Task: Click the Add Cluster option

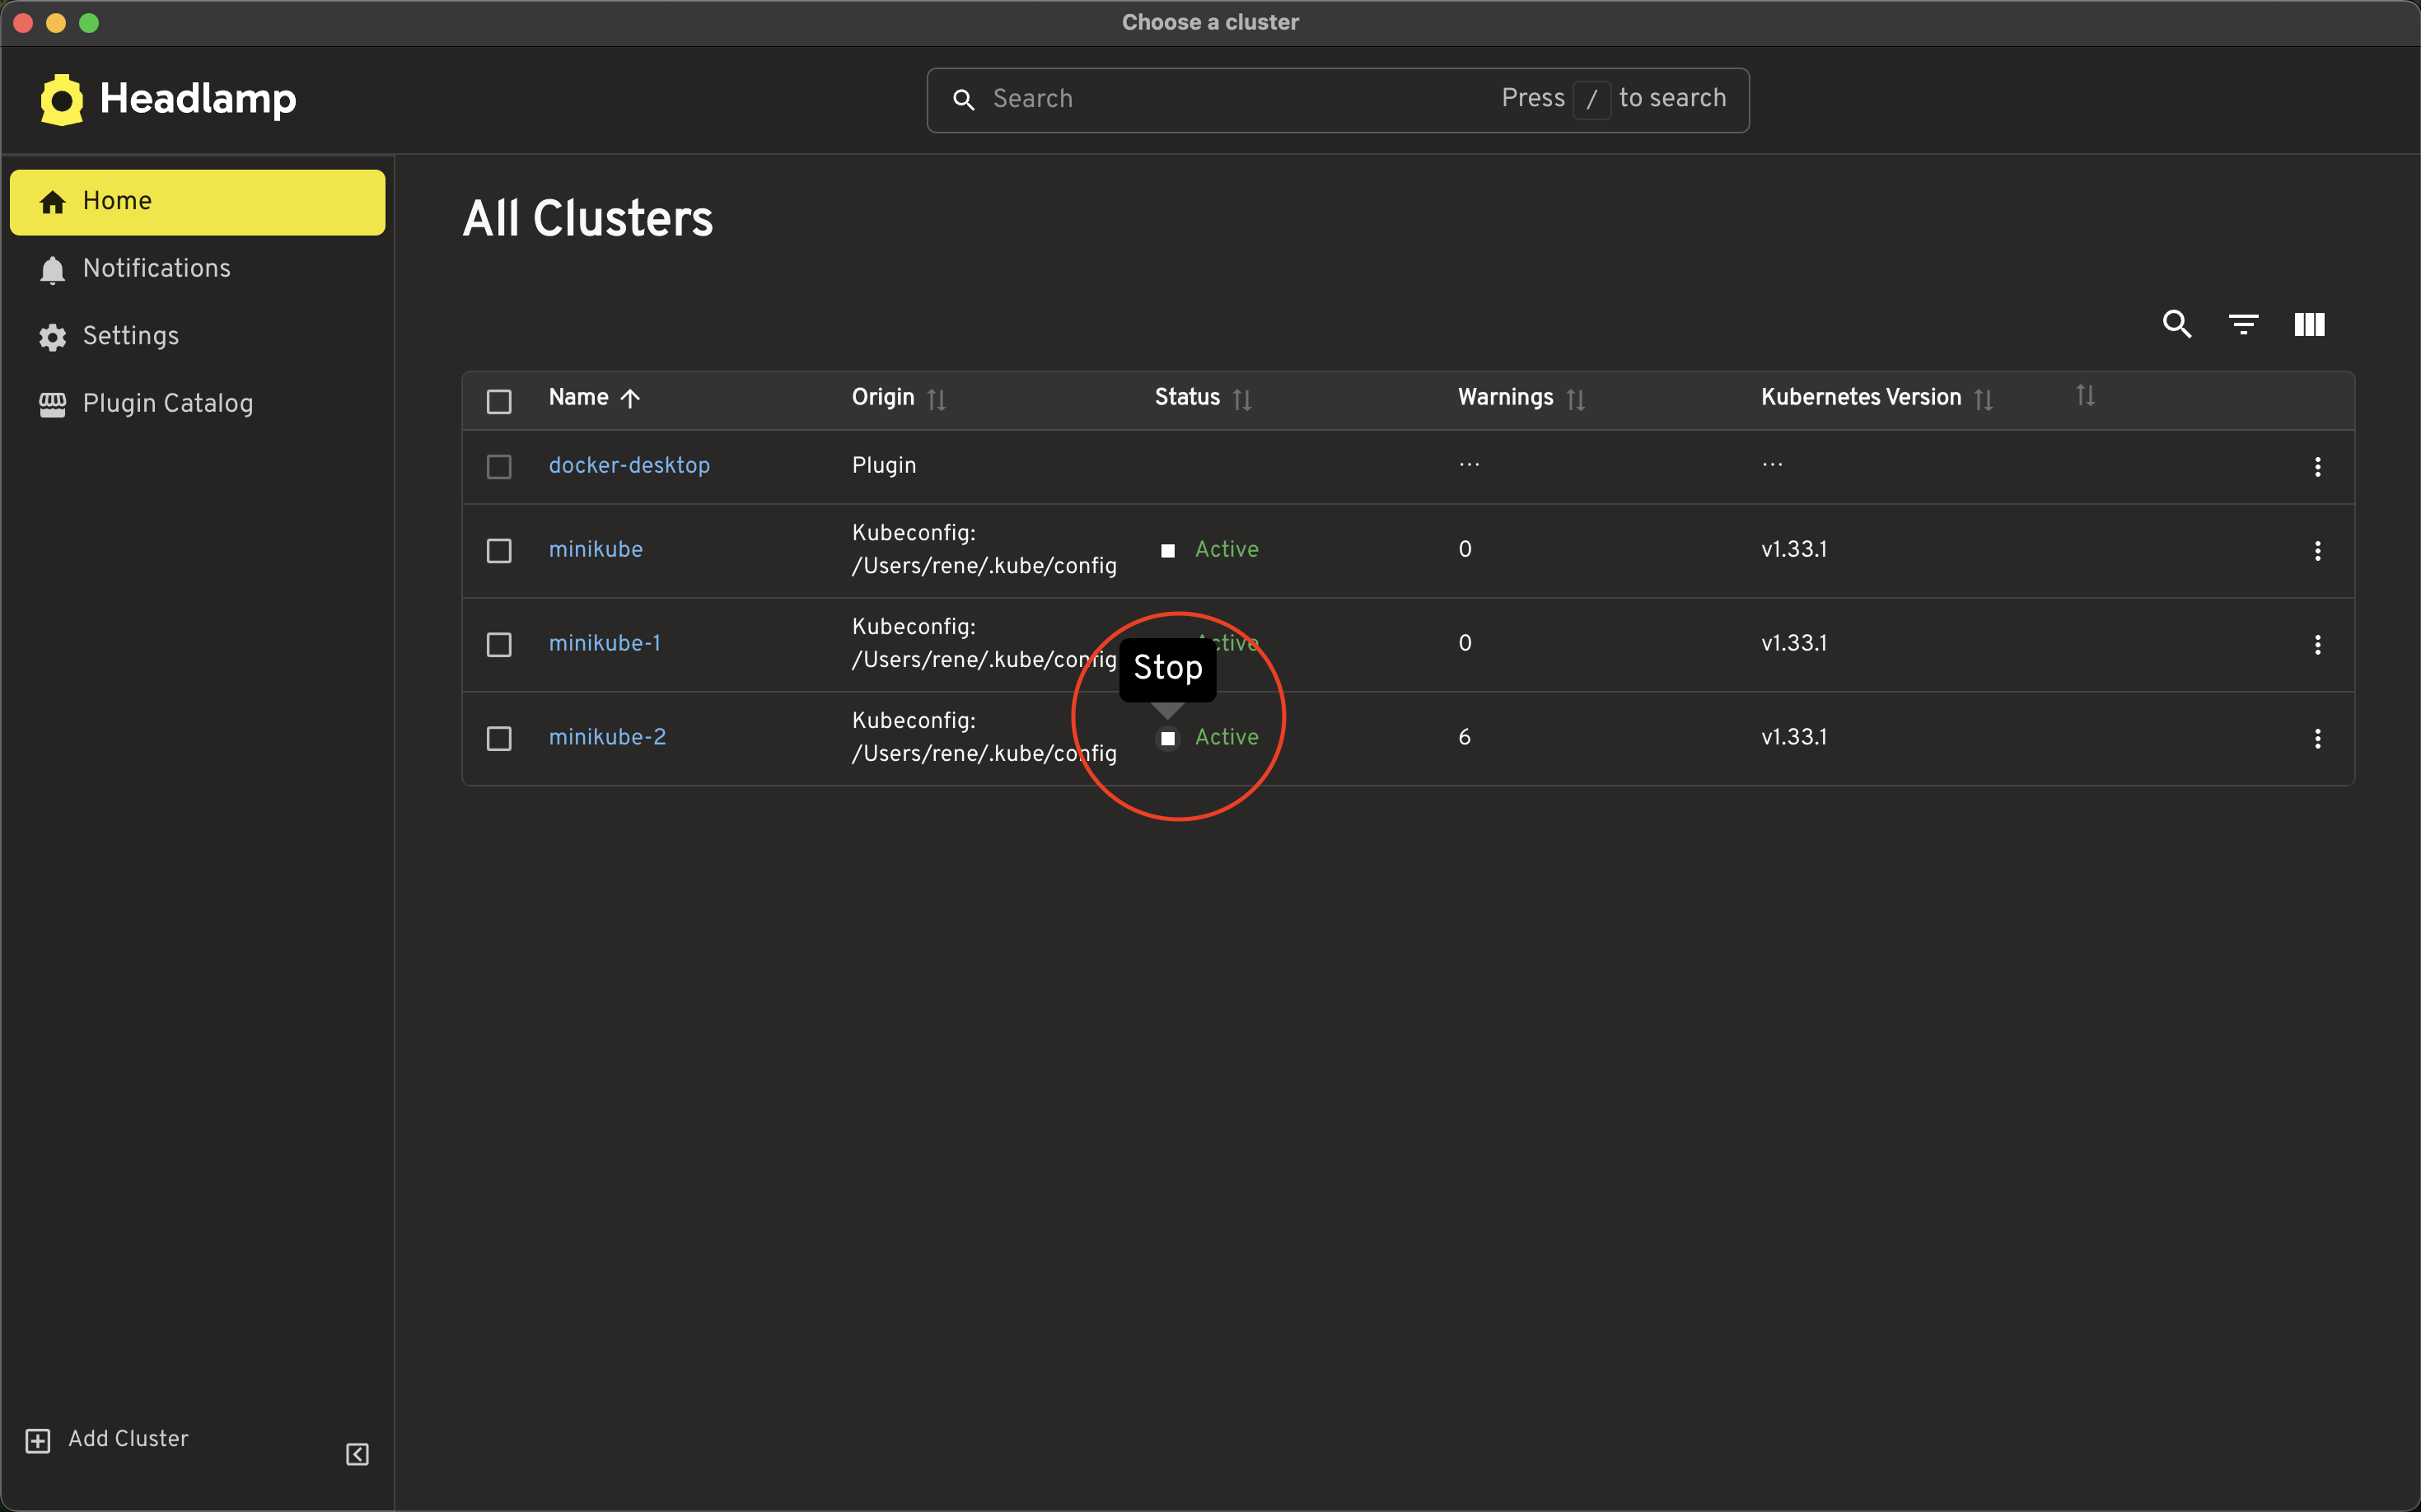Action: pos(127,1439)
